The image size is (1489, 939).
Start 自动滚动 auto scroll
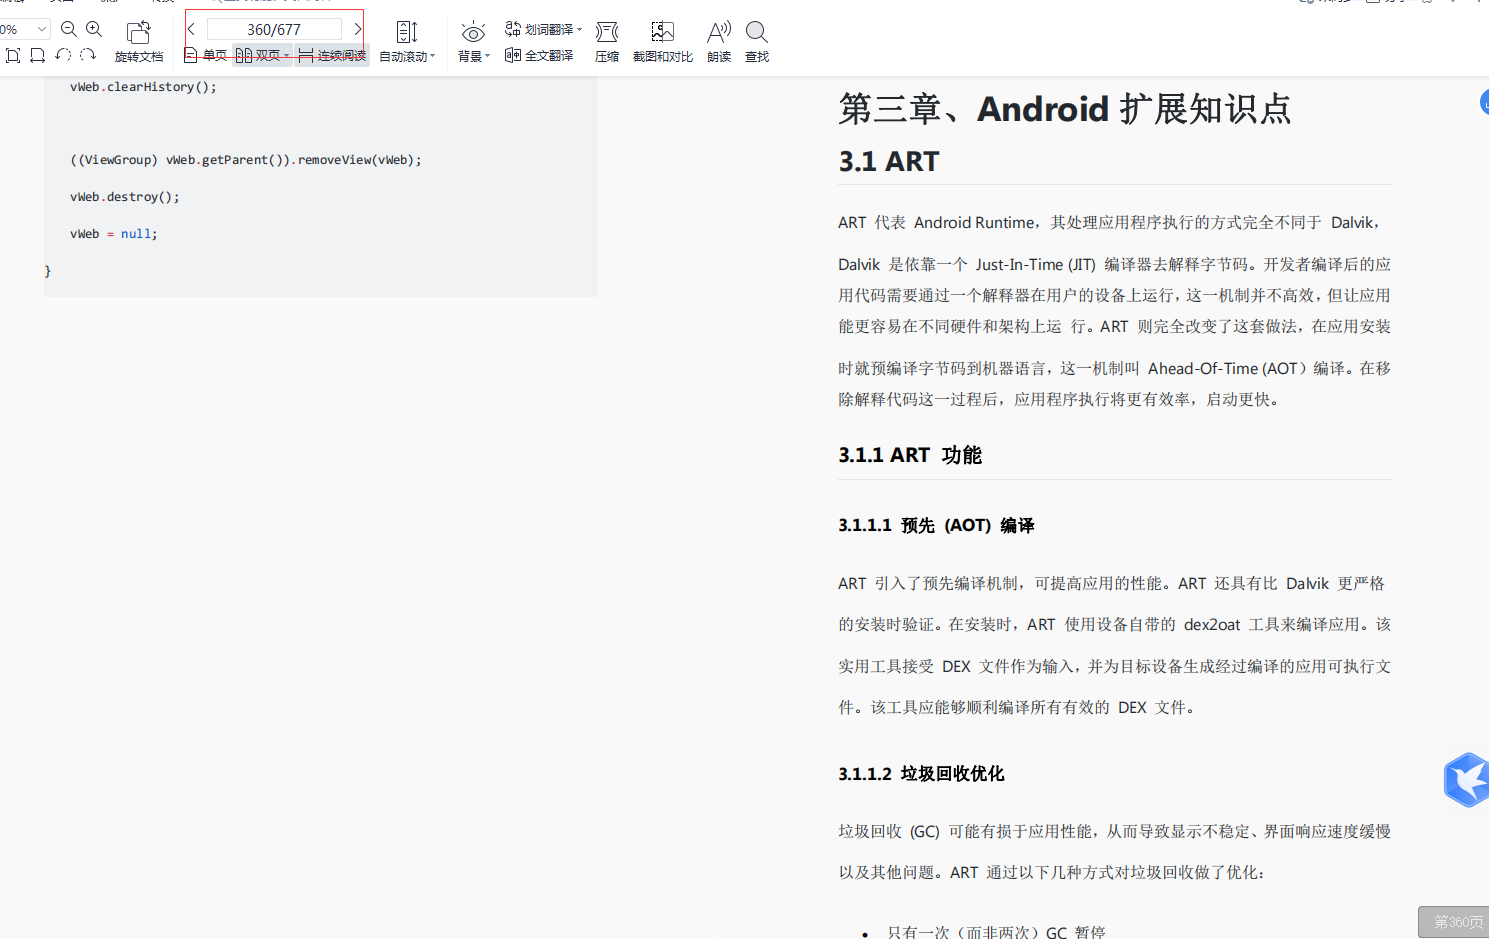406,42
